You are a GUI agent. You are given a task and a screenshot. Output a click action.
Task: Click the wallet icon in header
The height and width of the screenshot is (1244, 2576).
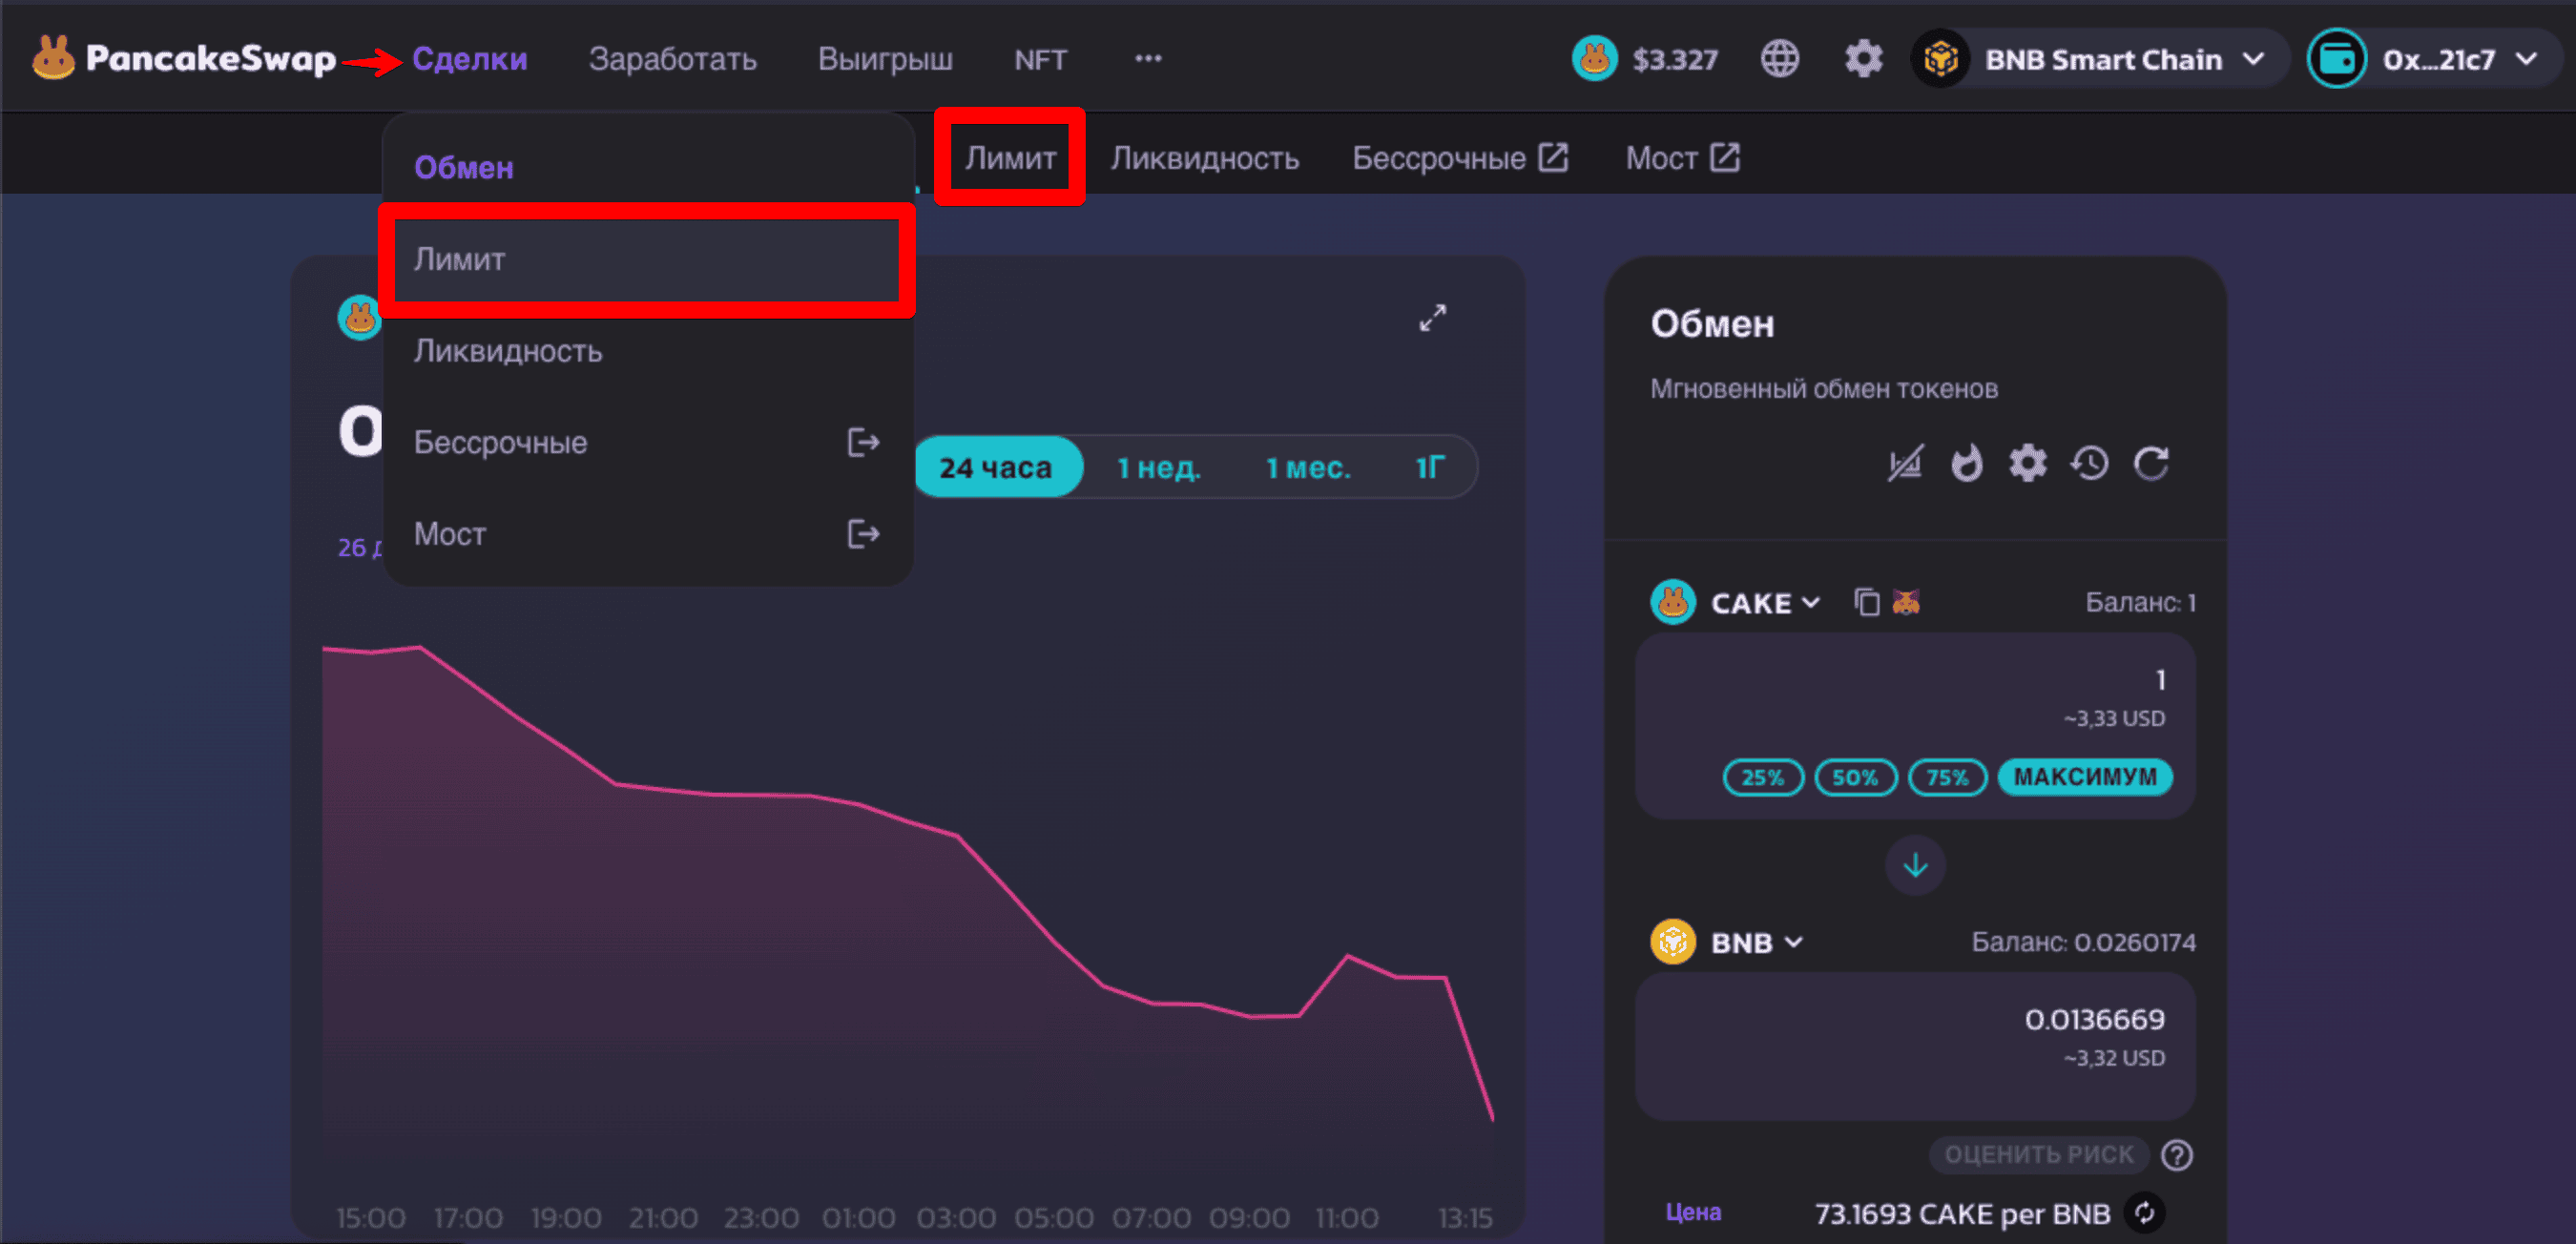(x=2337, y=59)
